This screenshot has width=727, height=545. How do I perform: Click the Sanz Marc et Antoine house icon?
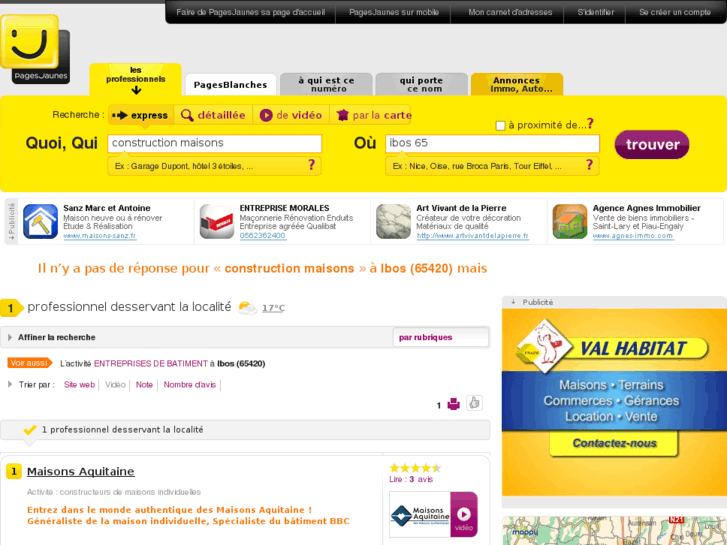41,222
